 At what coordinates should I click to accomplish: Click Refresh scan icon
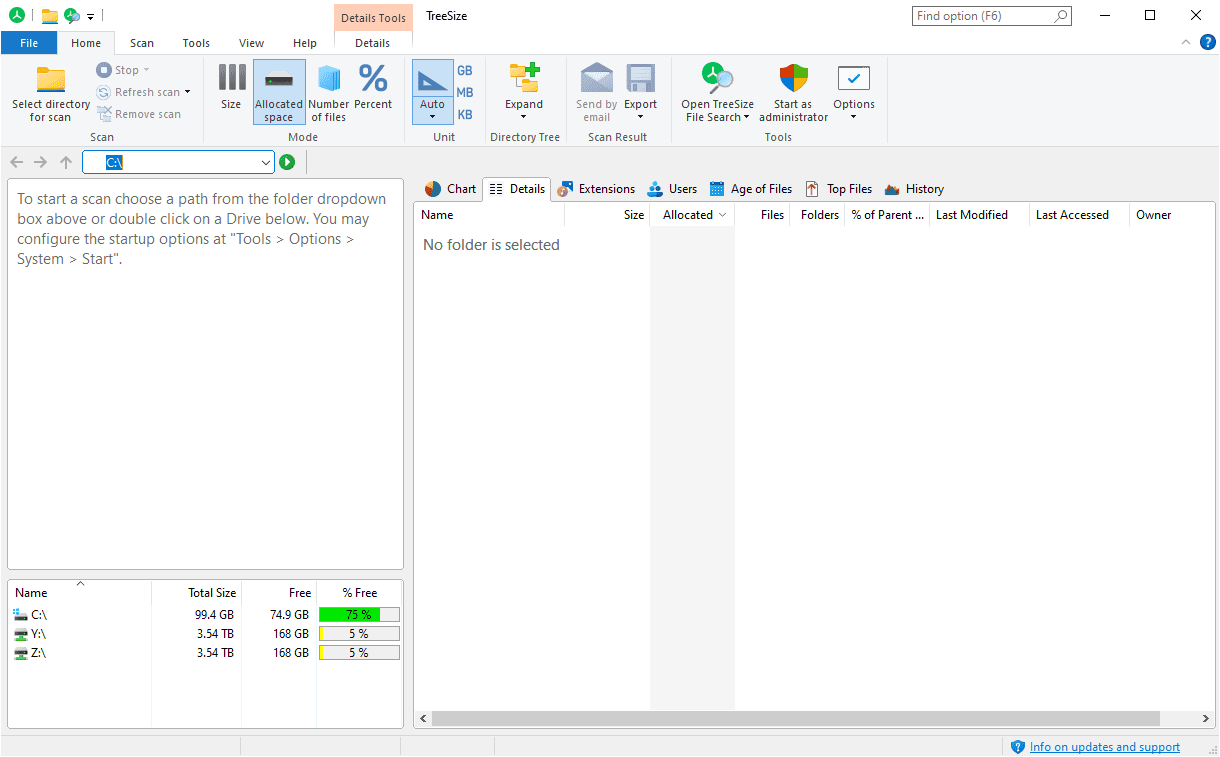(103, 92)
